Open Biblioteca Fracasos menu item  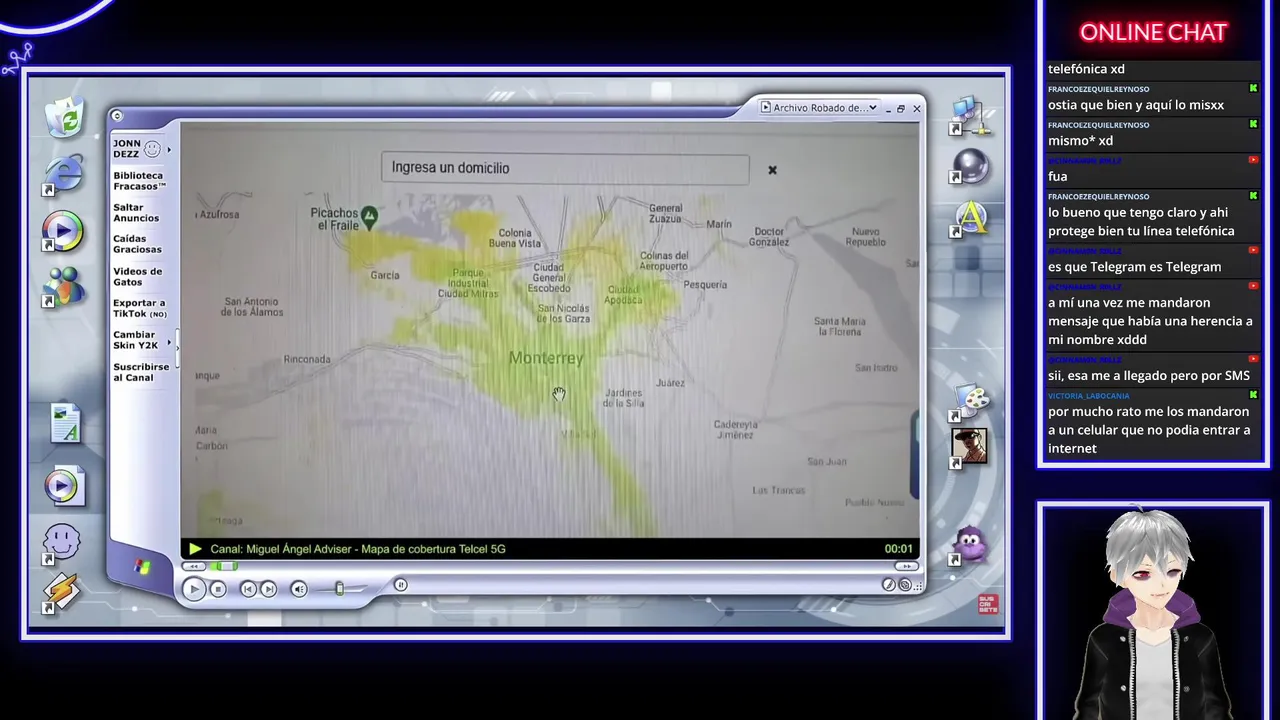tap(140, 181)
